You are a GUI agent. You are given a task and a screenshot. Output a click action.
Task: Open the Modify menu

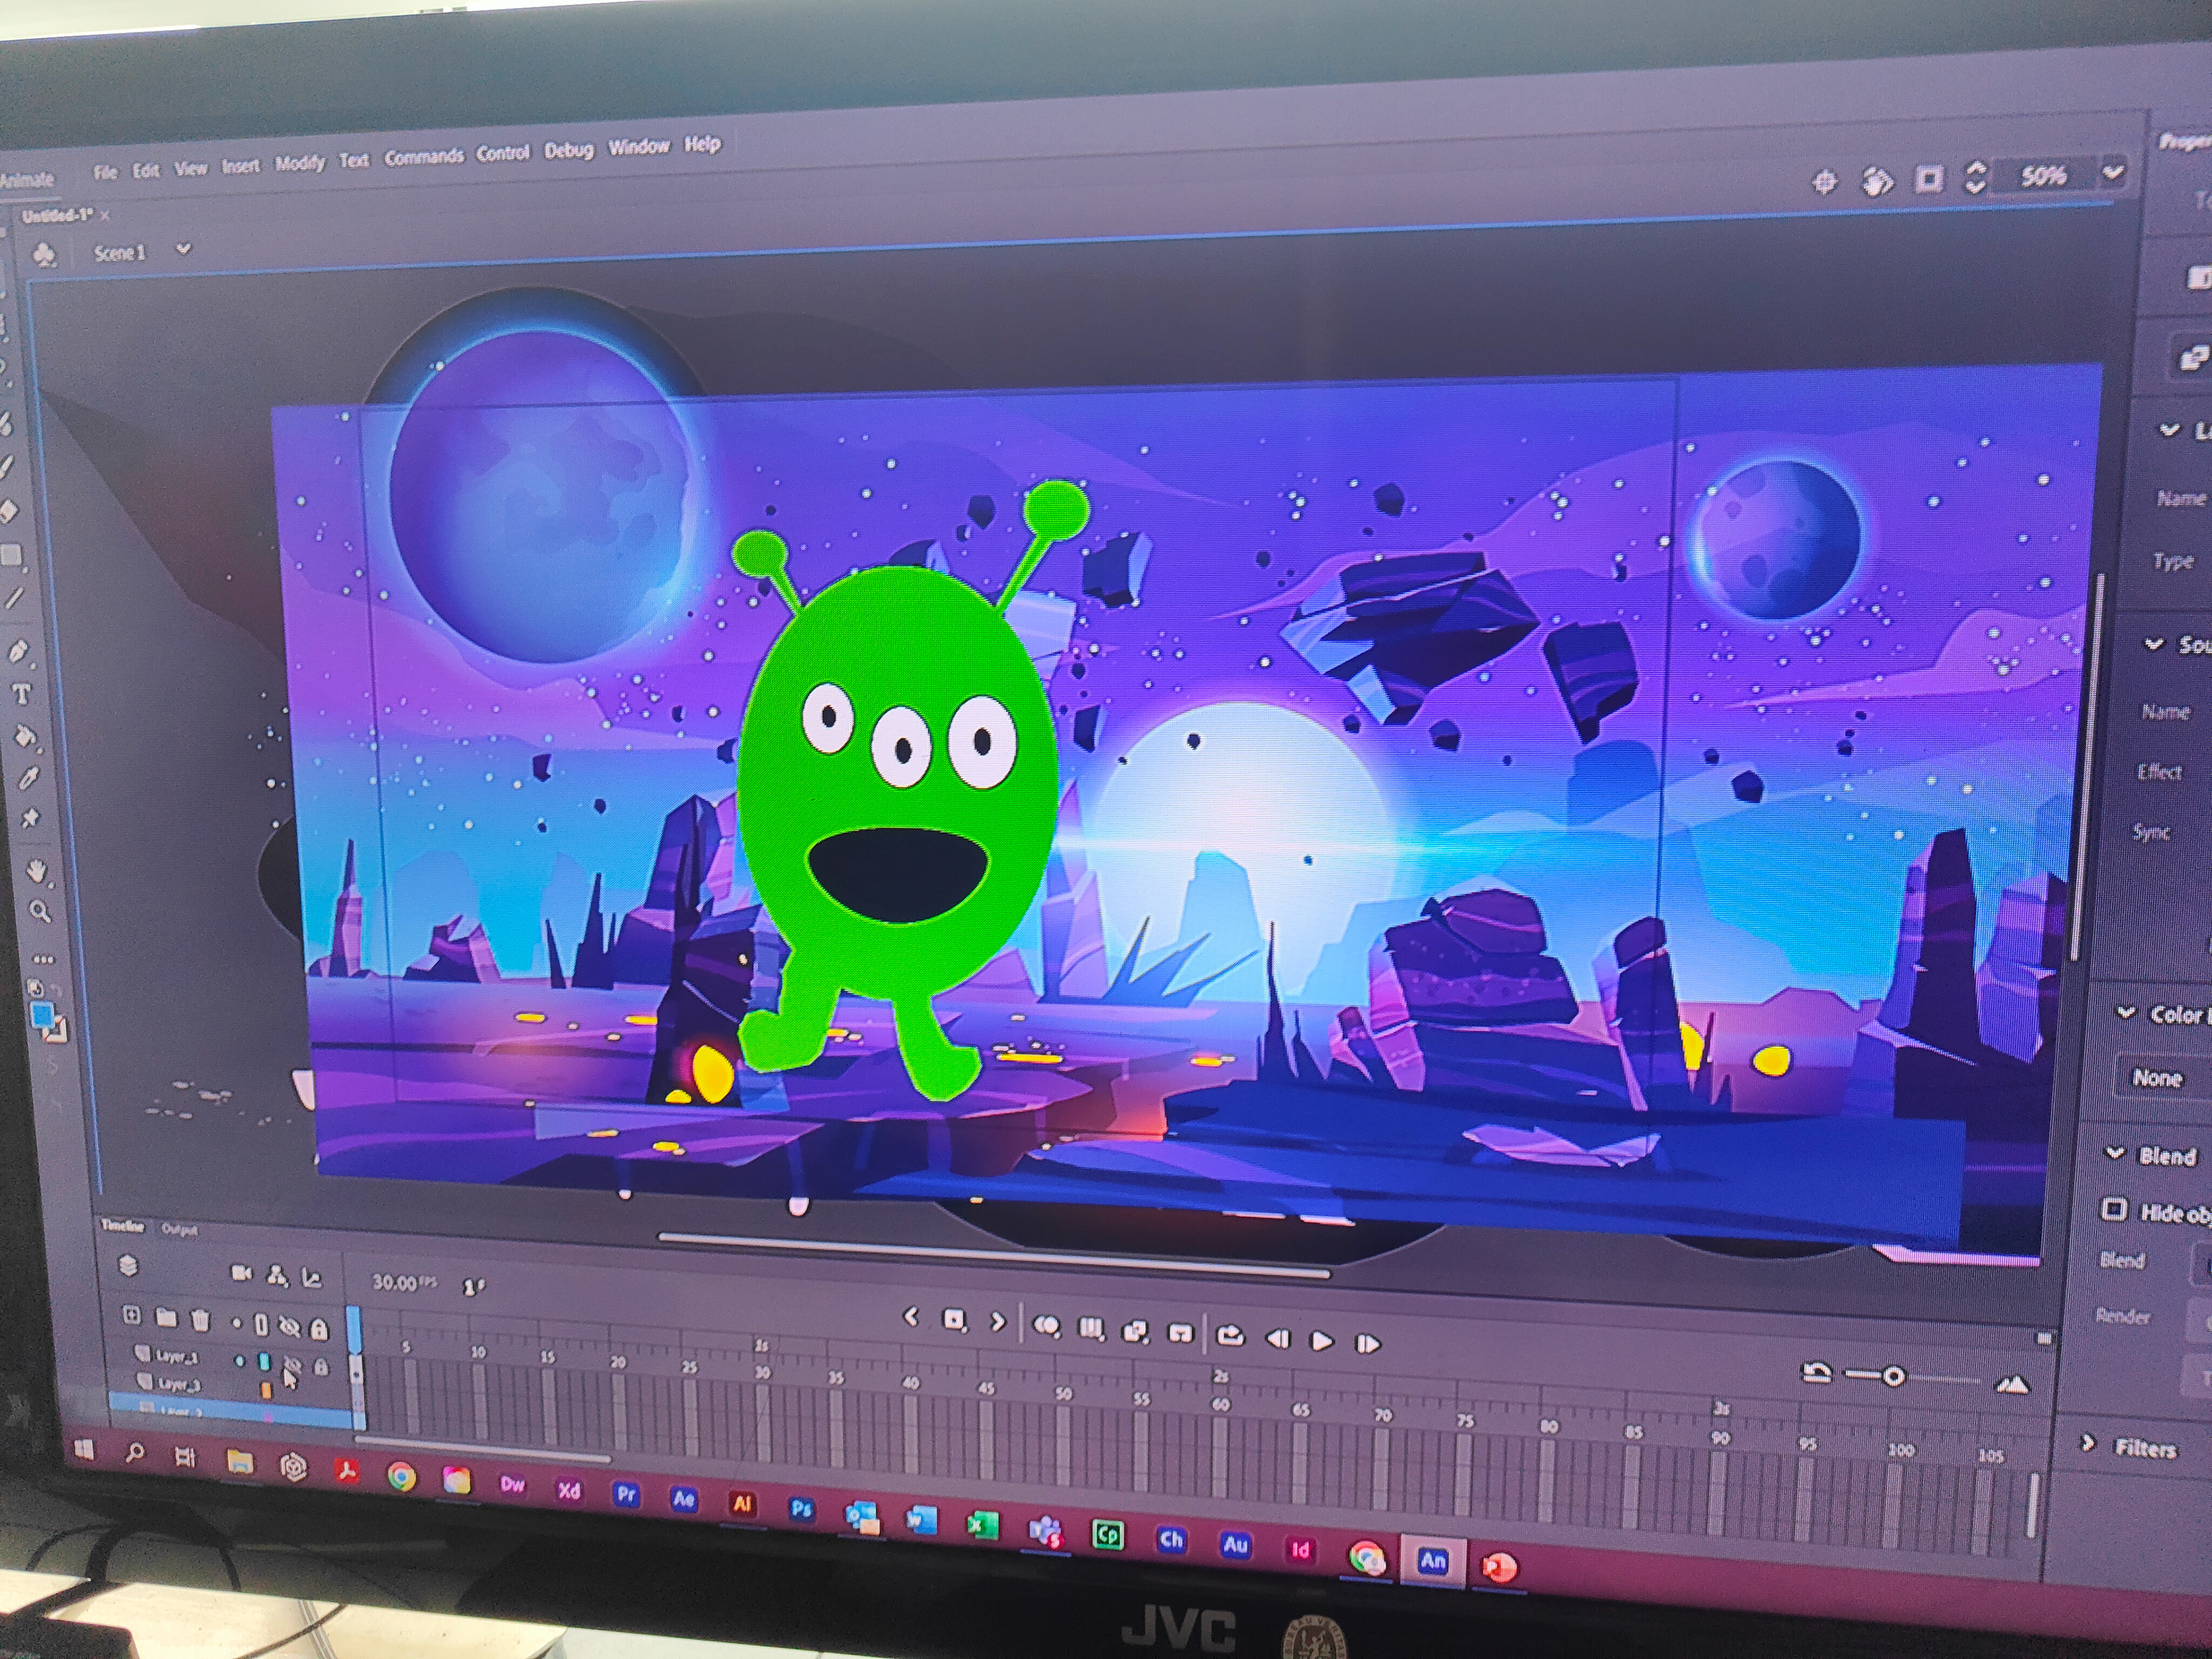[x=300, y=163]
